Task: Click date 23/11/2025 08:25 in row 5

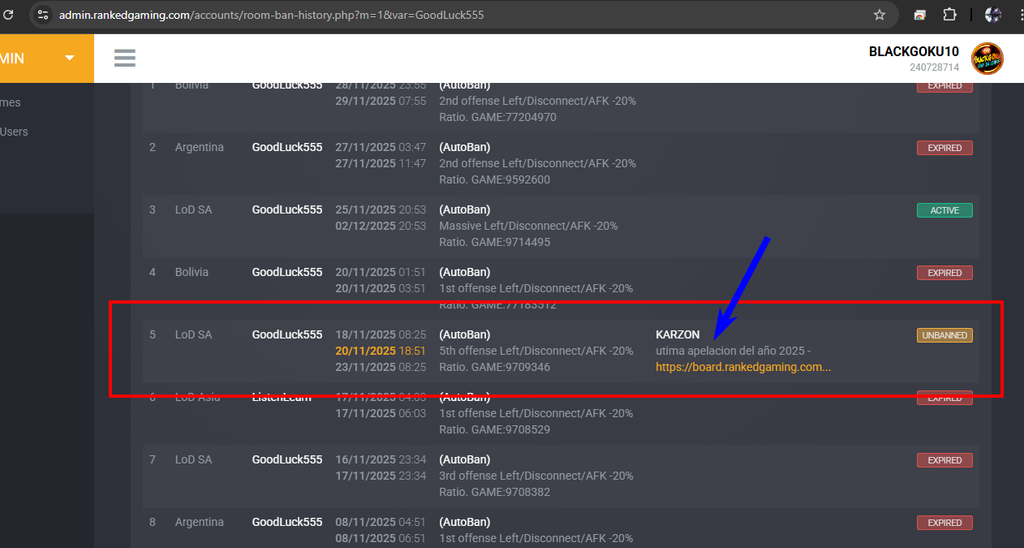Action: tap(380, 367)
